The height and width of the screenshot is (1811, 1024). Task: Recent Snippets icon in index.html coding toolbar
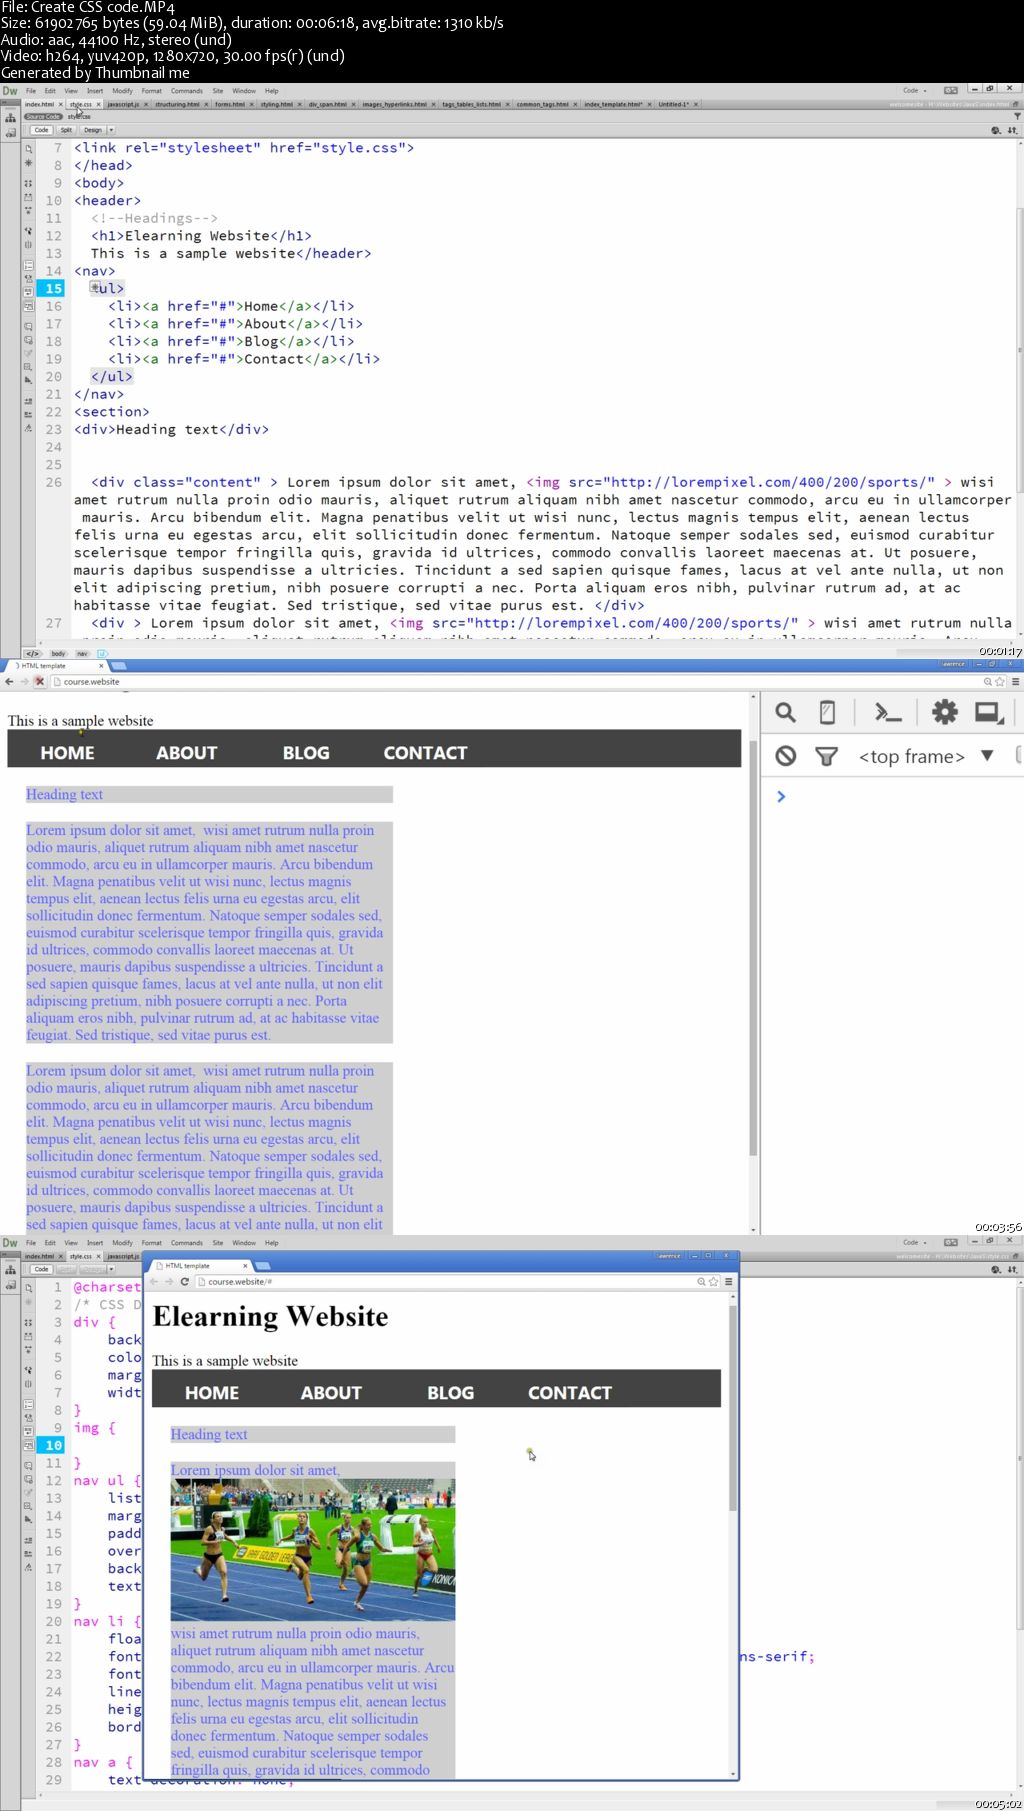coord(28,367)
